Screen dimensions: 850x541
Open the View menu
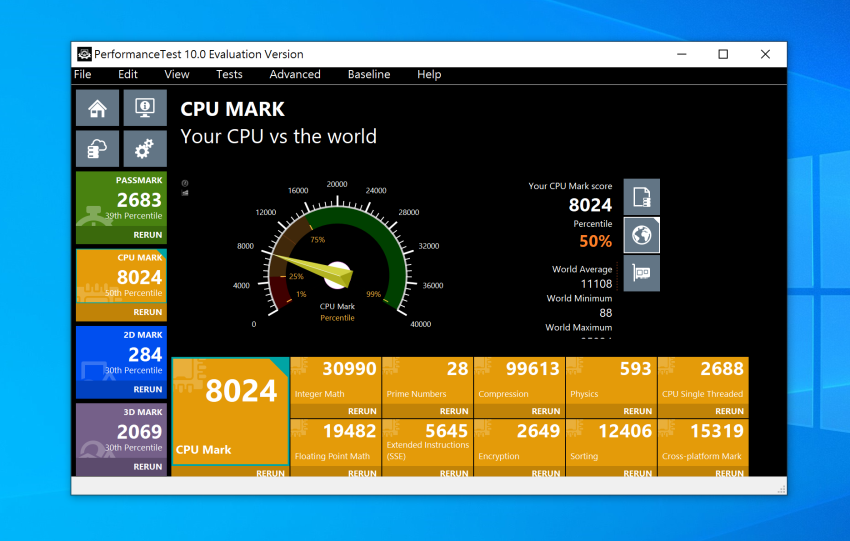click(x=177, y=74)
